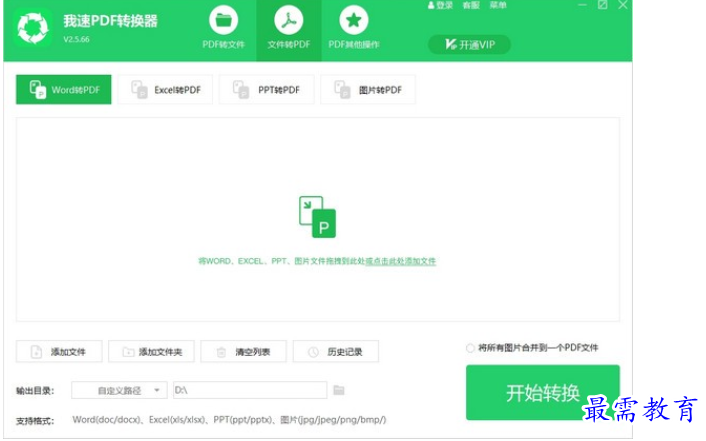Switch to the Excel转PDF tab

click(x=165, y=90)
